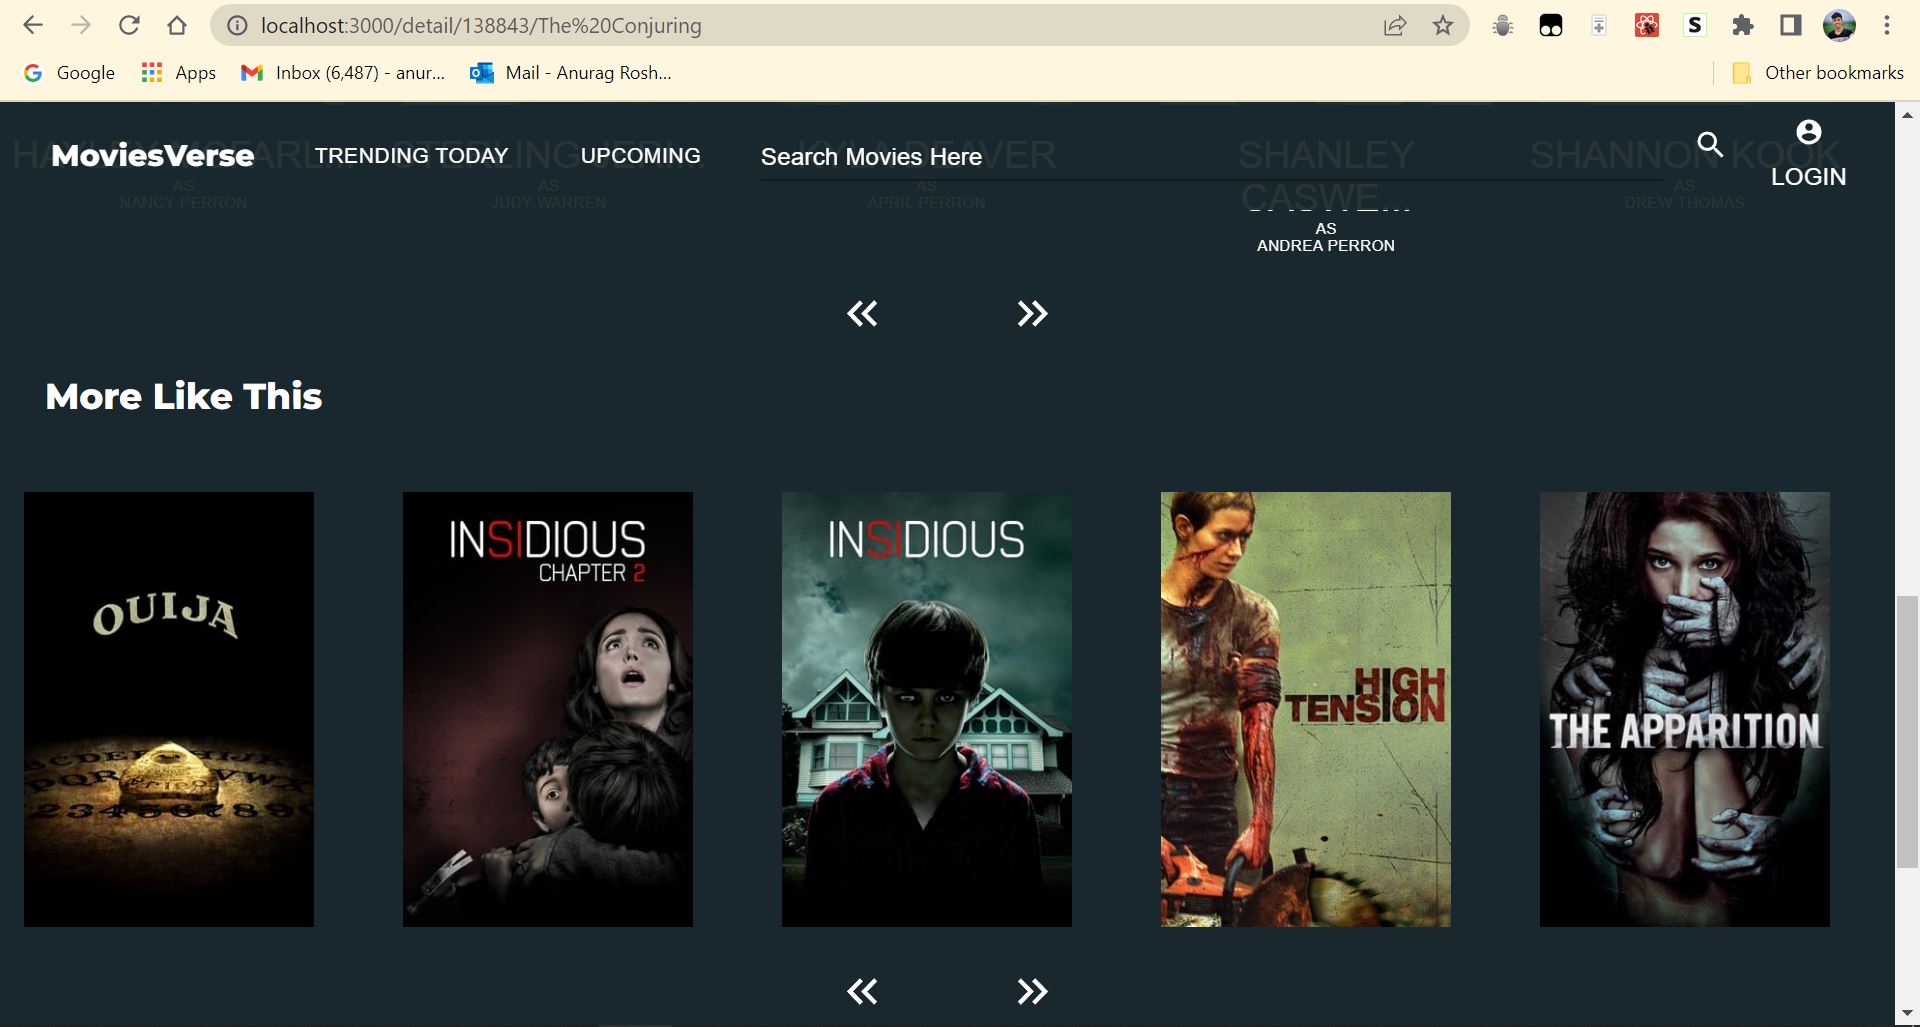Screen dimensions: 1920x1027
Task: Open Other bookmarks folder
Action: tap(1818, 73)
